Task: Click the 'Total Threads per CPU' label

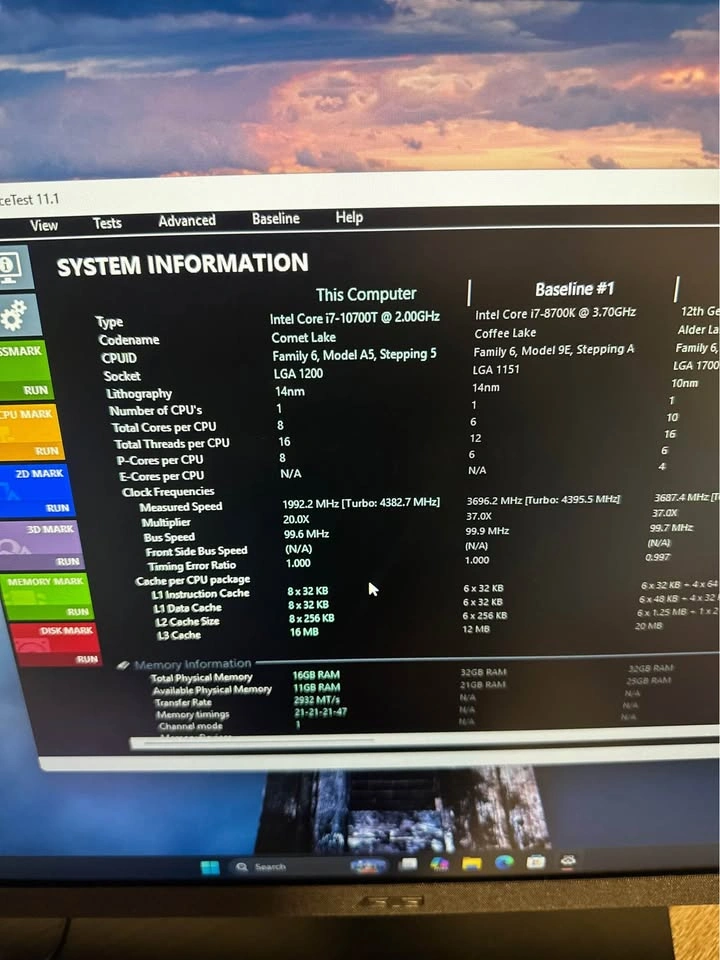Action: click(x=171, y=443)
